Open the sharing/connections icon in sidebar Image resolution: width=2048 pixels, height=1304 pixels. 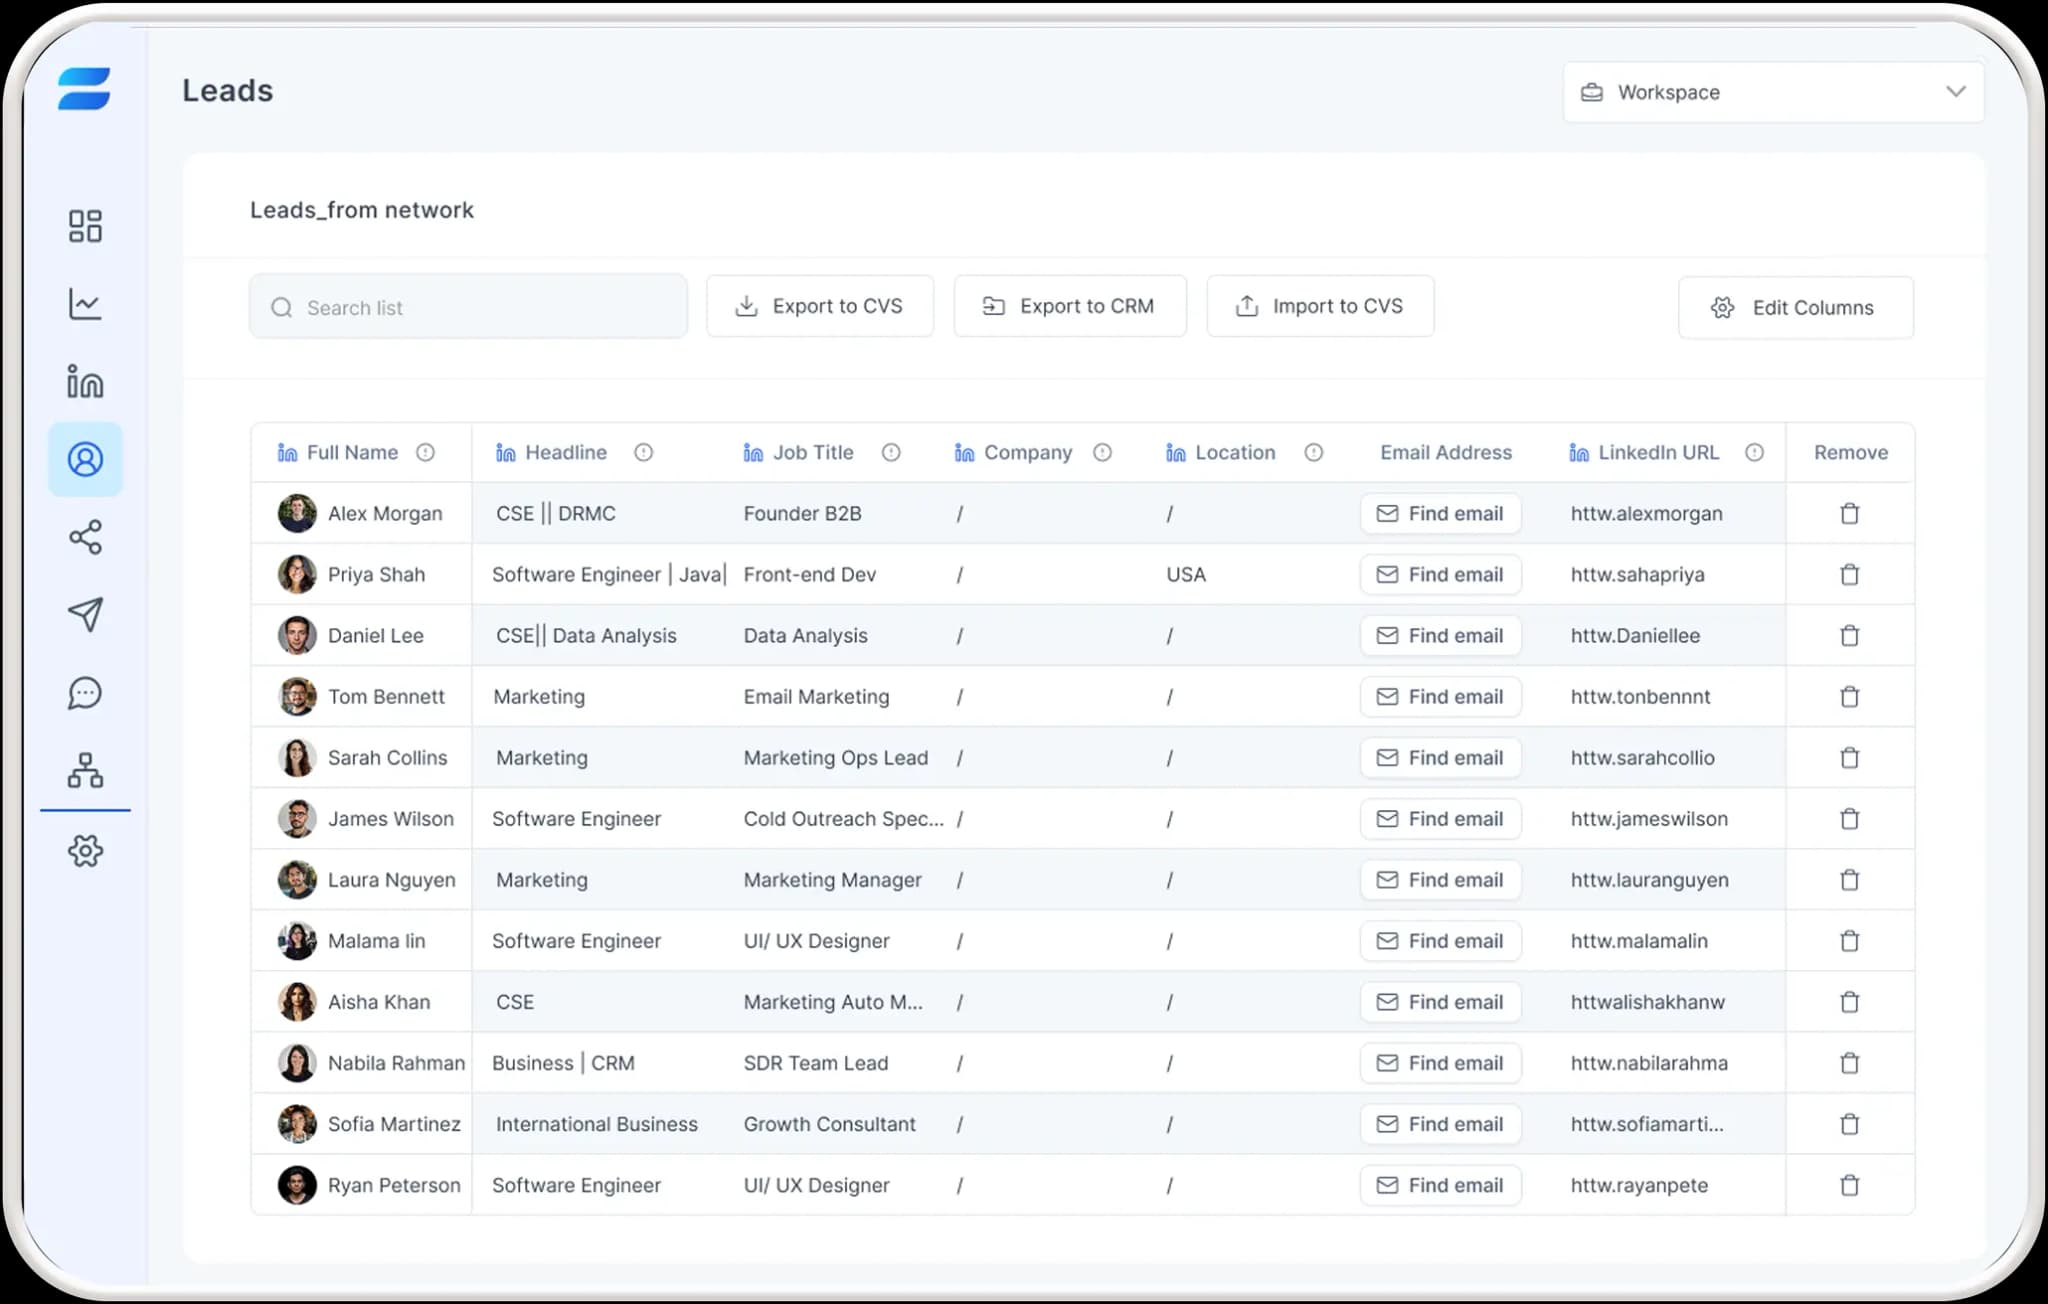coord(86,538)
